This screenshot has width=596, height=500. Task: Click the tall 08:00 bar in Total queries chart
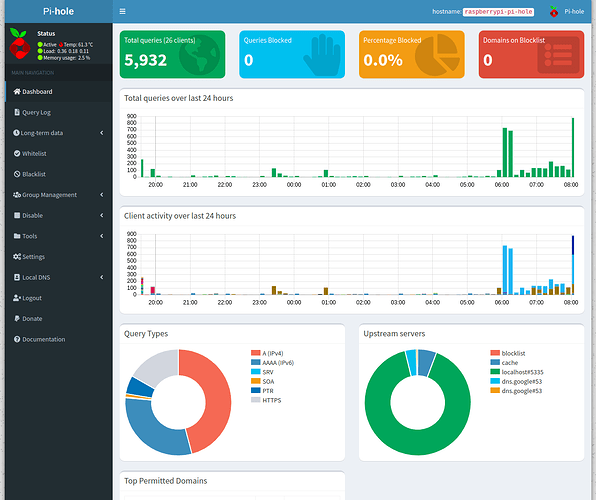(x=573, y=148)
